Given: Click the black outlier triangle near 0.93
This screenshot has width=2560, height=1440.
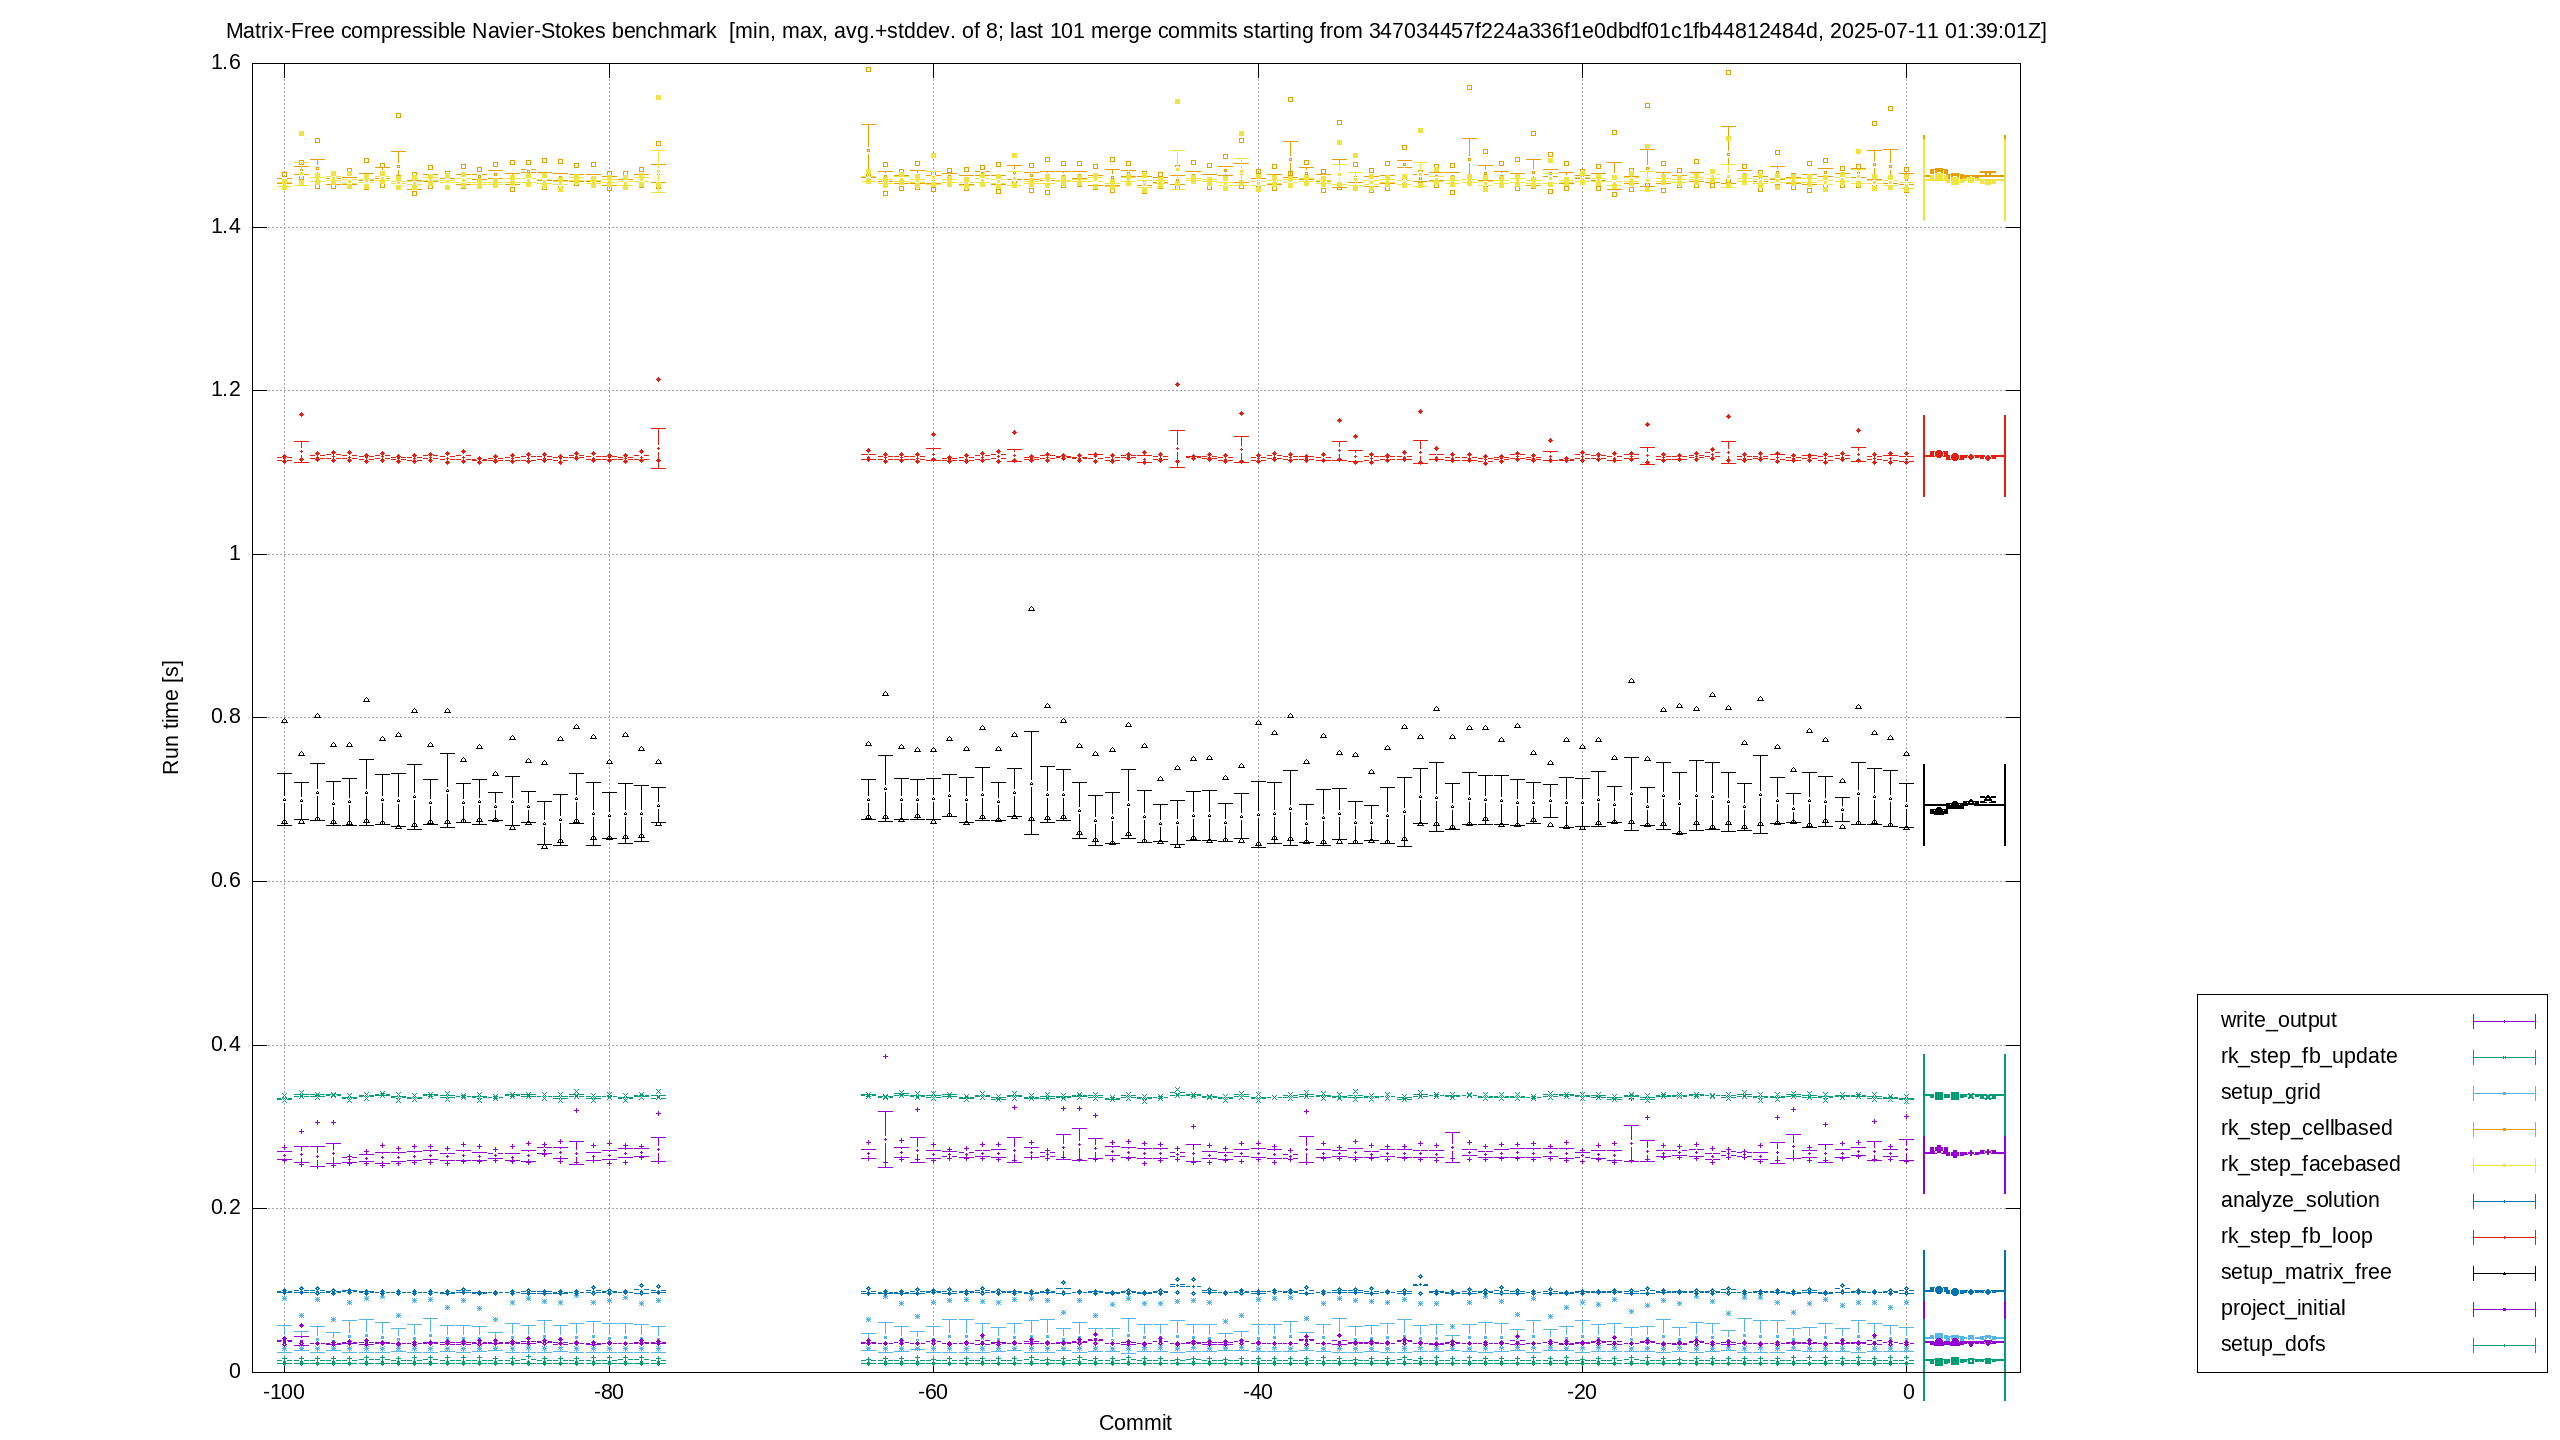Looking at the screenshot, I should pos(1032,609).
